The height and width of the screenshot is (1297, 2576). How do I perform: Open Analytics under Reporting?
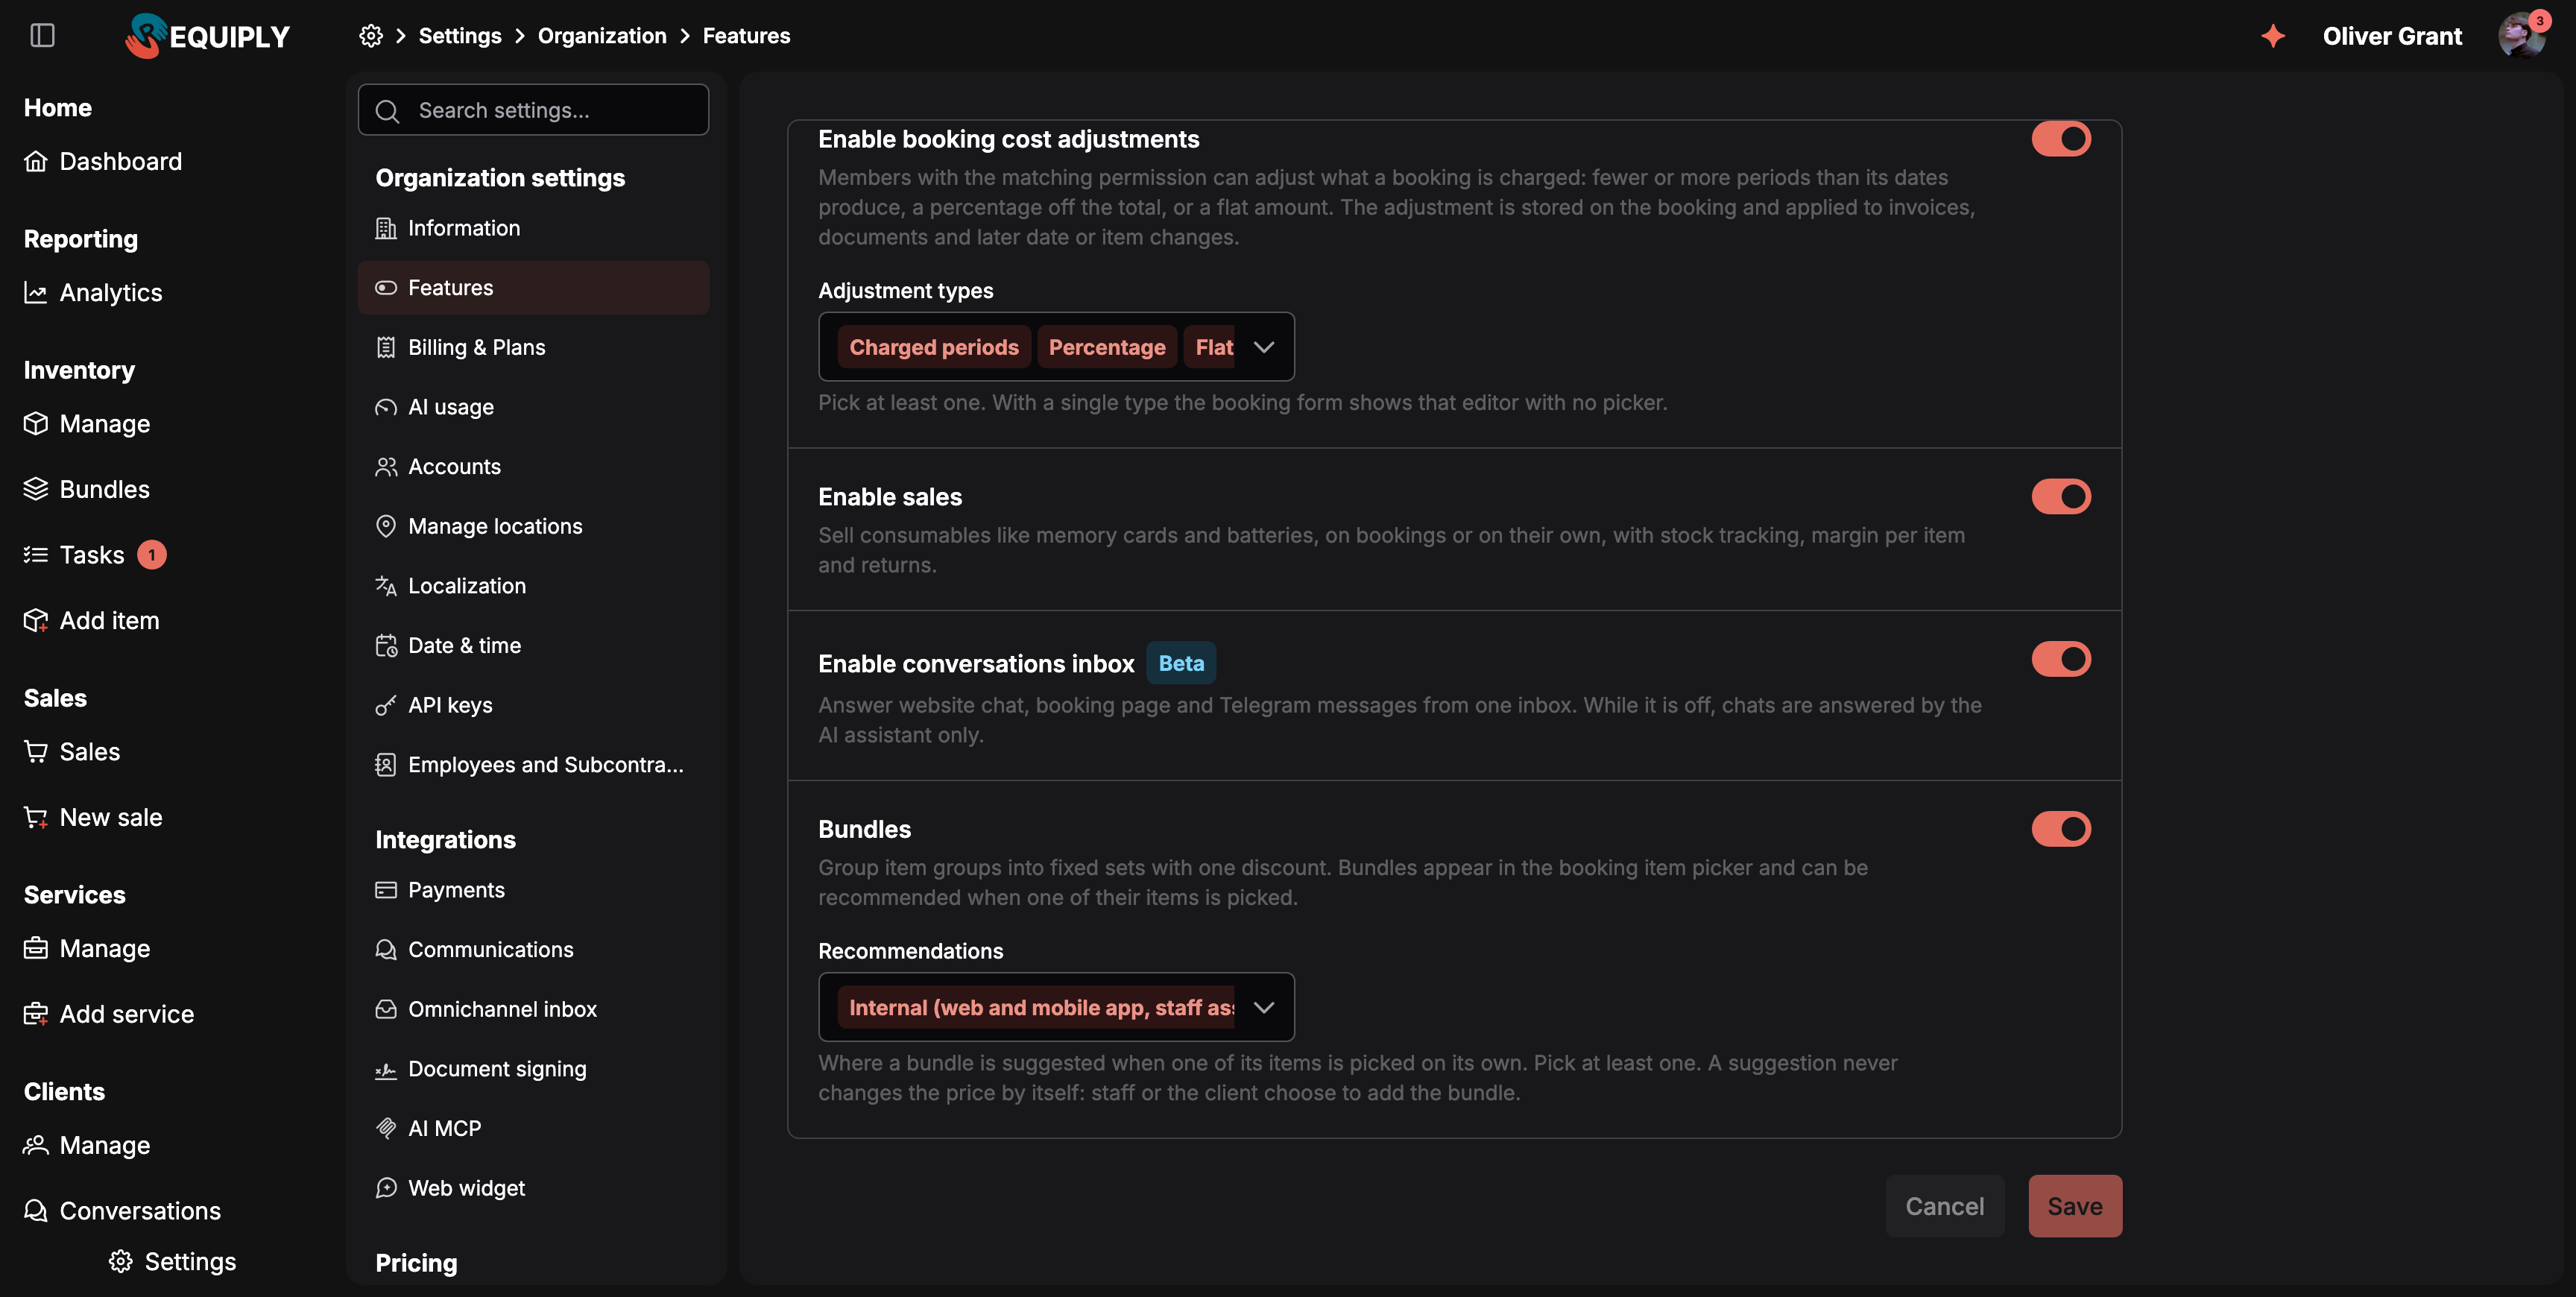(93, 292)
